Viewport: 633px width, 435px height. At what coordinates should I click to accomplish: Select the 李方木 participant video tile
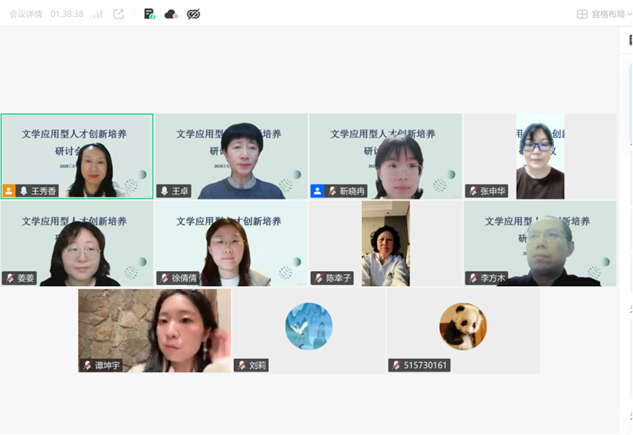[540, 244]
